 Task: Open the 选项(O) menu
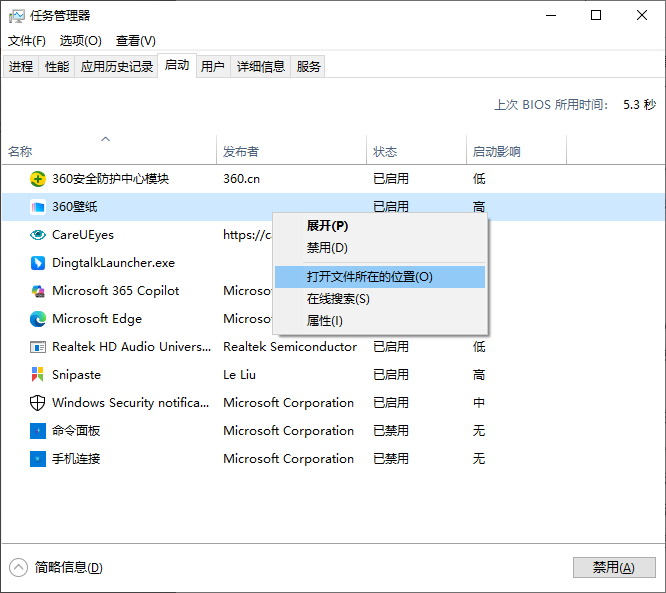click(x=81, y=41)
